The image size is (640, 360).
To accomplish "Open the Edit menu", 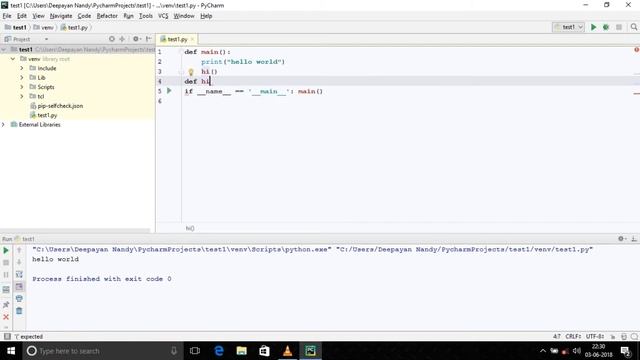I will 22,16.
